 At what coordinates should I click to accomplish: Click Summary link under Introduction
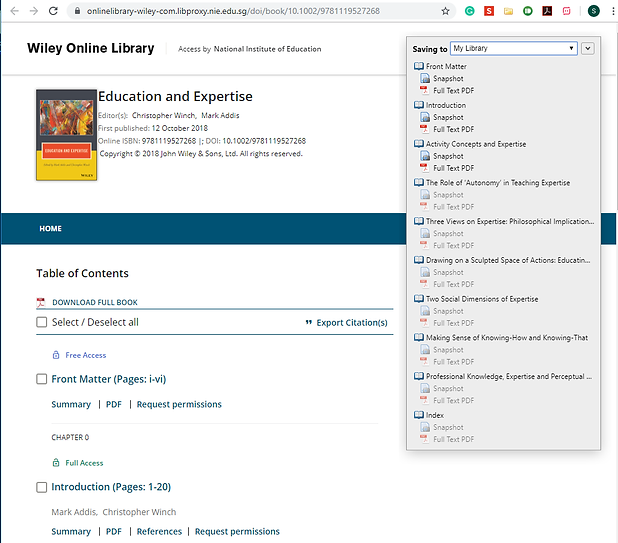tap(71, 532)
